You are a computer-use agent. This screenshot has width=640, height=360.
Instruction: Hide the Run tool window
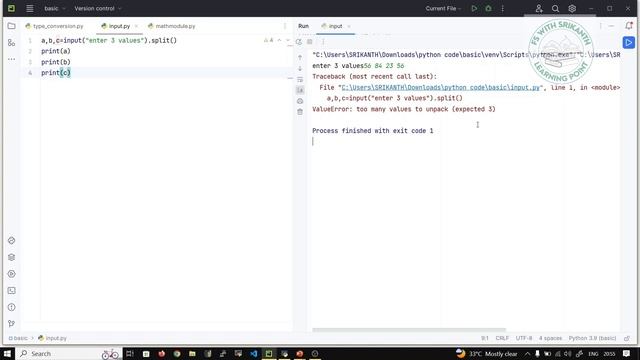click(611, 26)
